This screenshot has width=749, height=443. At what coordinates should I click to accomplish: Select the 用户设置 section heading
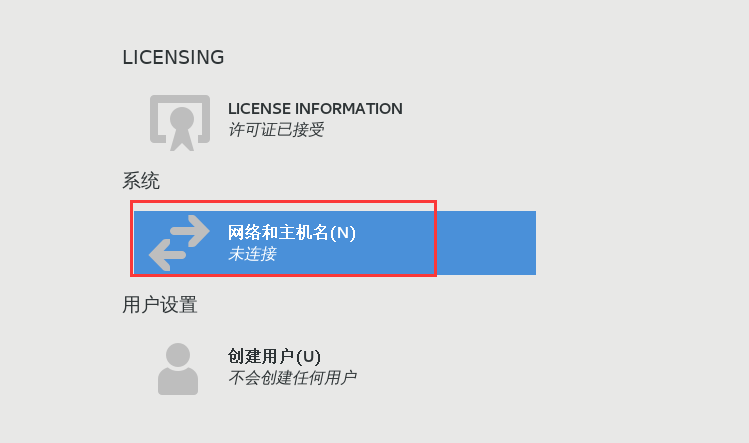160,304
